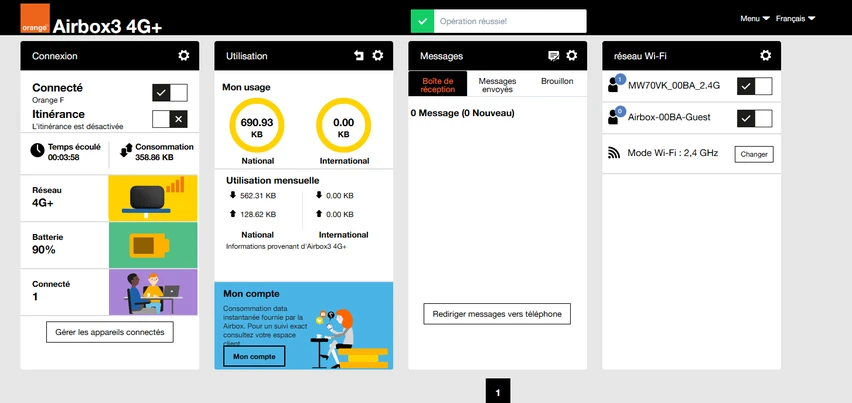Screen dimensions: 852x403
Task: Click the MW70VK_00BA_2.4G network name
Action: 674,85
